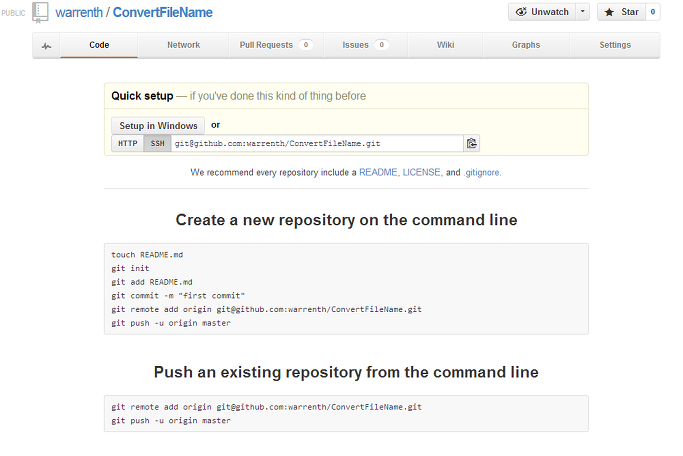Screen dimensions: 683x456
Task: Visit the warrenth user profile link
Action: tap(79, 12)
